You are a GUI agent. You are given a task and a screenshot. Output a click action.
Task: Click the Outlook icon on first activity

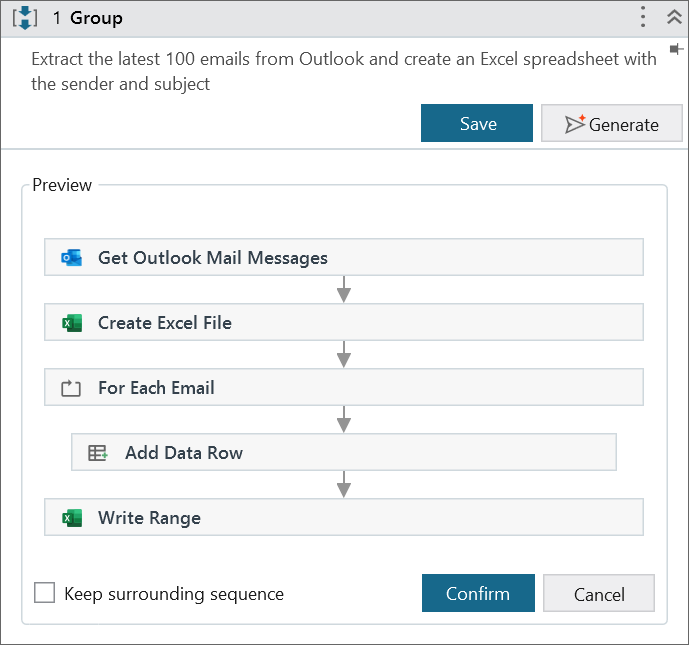(x=72, y=258)
